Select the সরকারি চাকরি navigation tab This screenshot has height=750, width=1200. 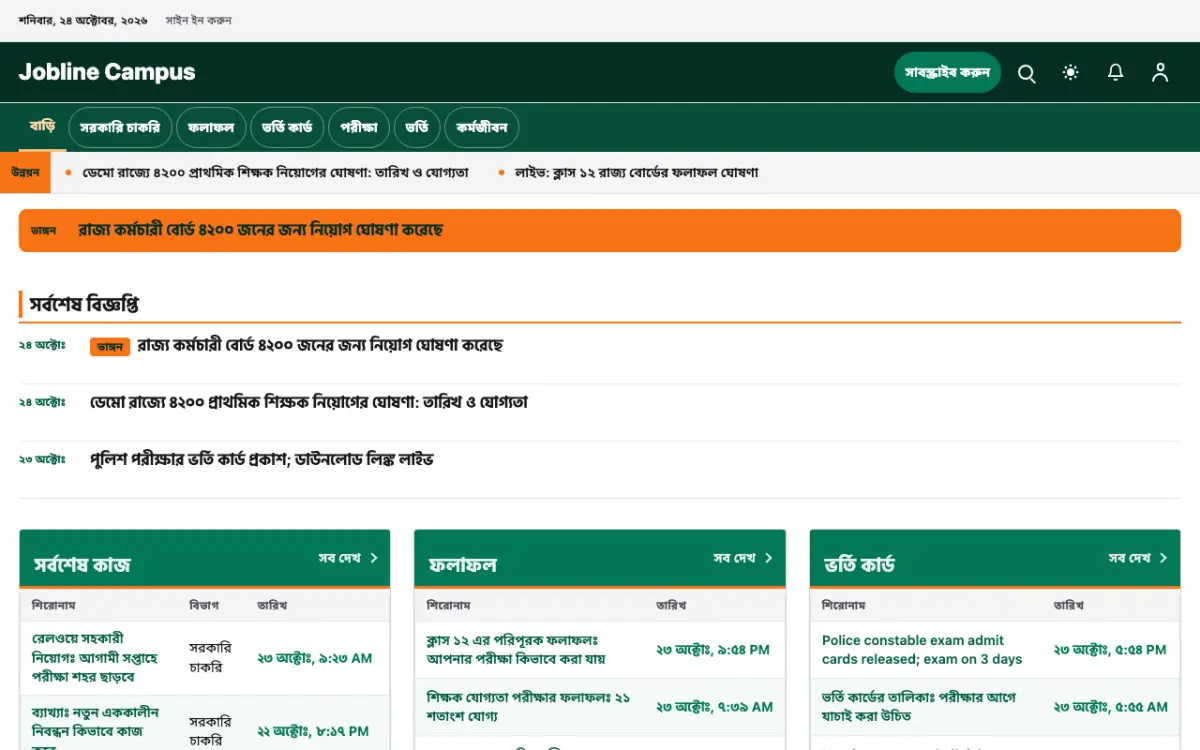point(120,128)
